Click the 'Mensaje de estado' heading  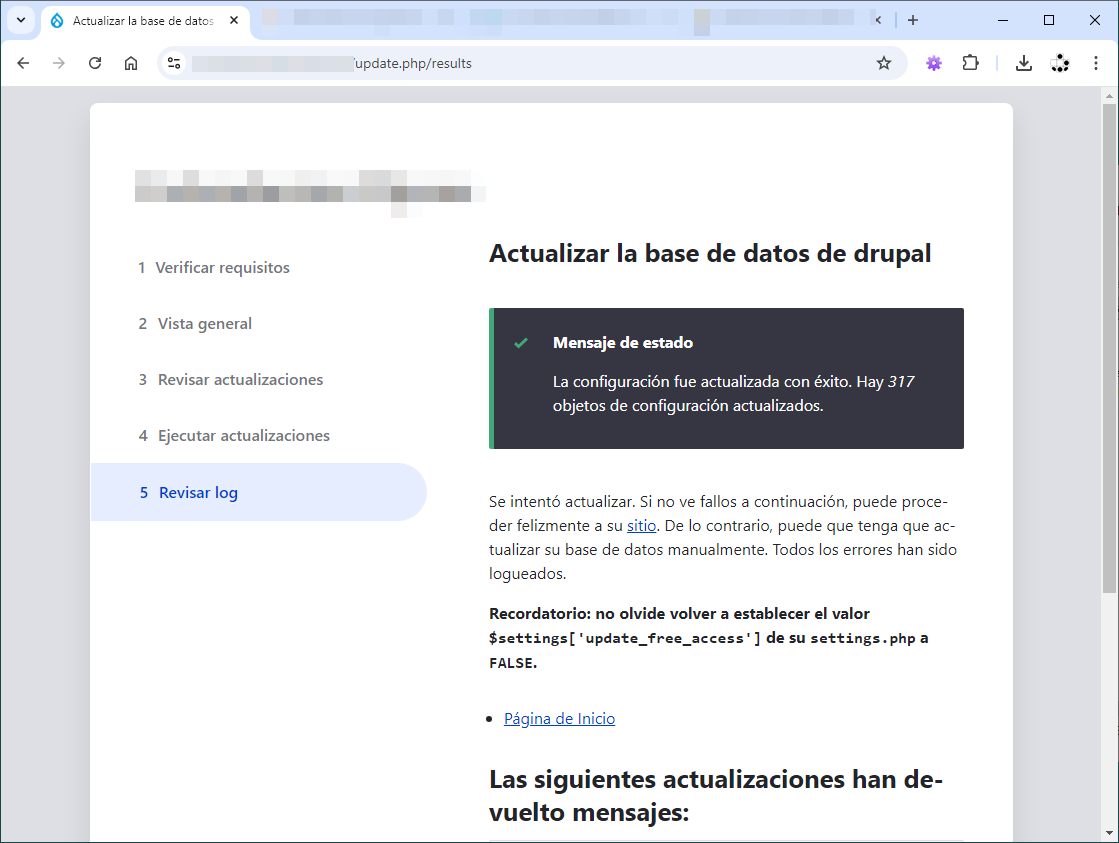point(623,343)
